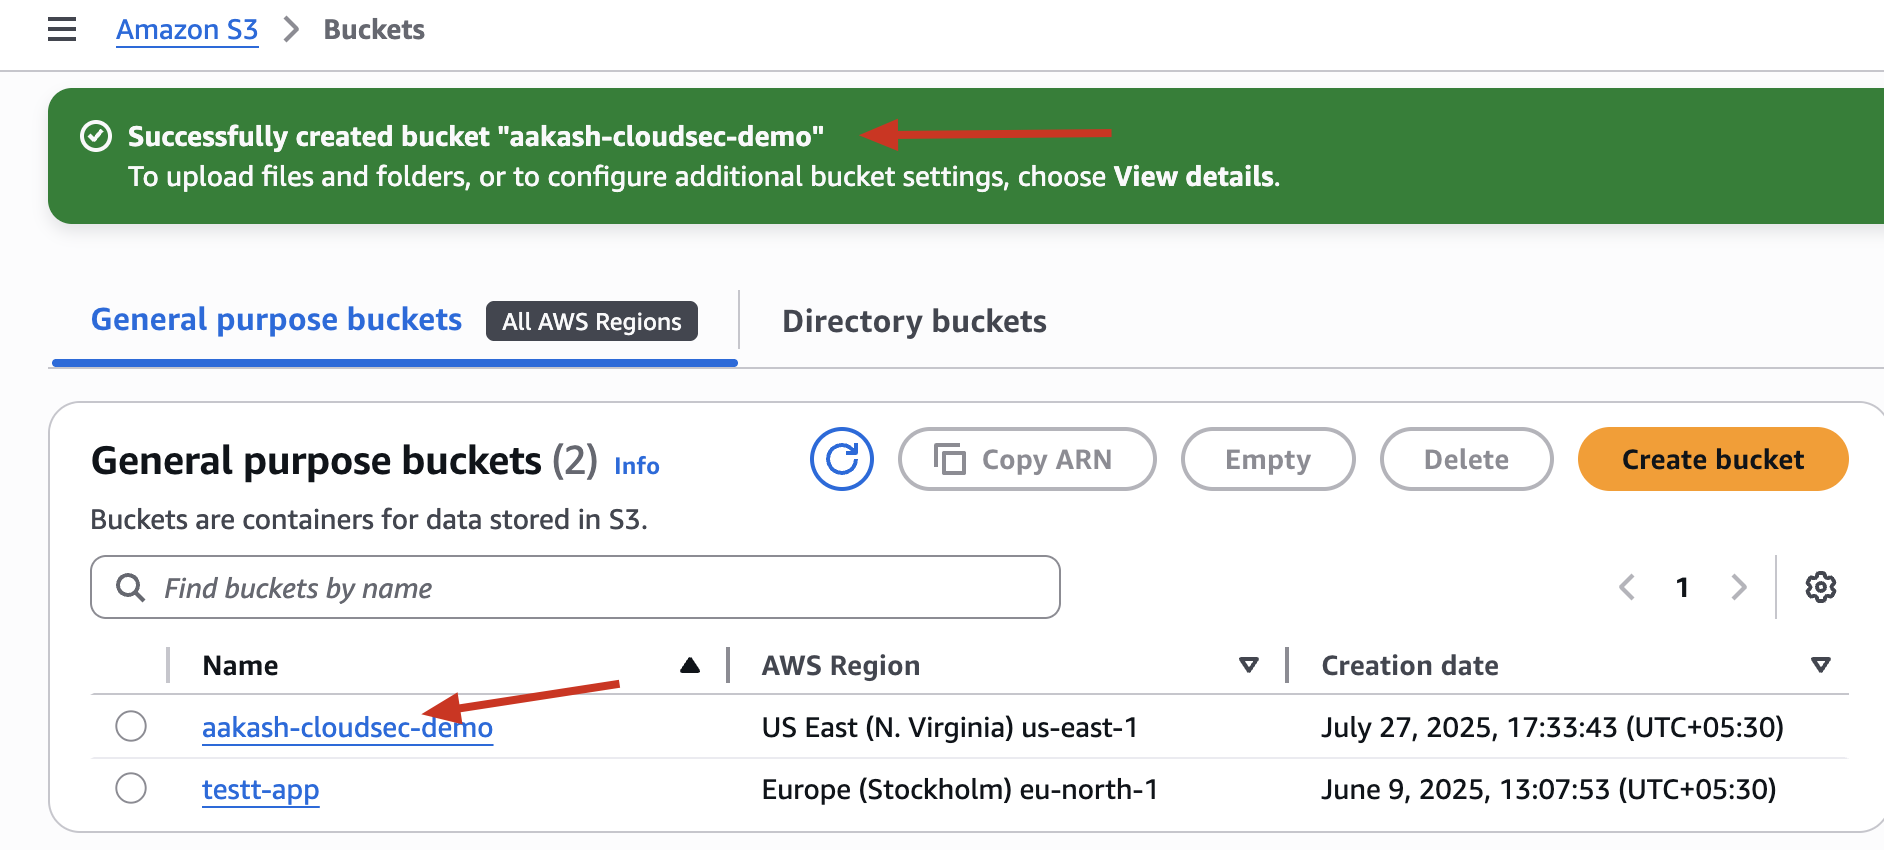Viewport: 1884px width, 850px height.
Task: Go to previous page of buckets
Action: [1627, 587]
